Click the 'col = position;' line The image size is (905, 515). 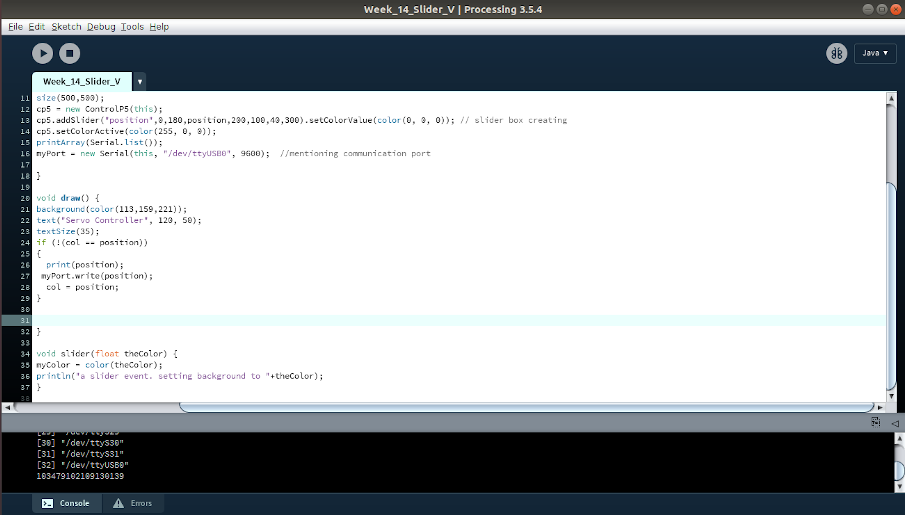click(82, 287)
